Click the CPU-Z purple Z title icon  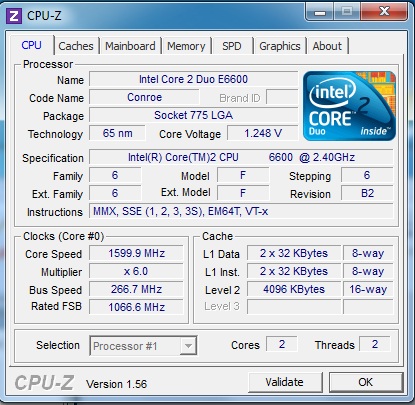click(x=14, y=16)
